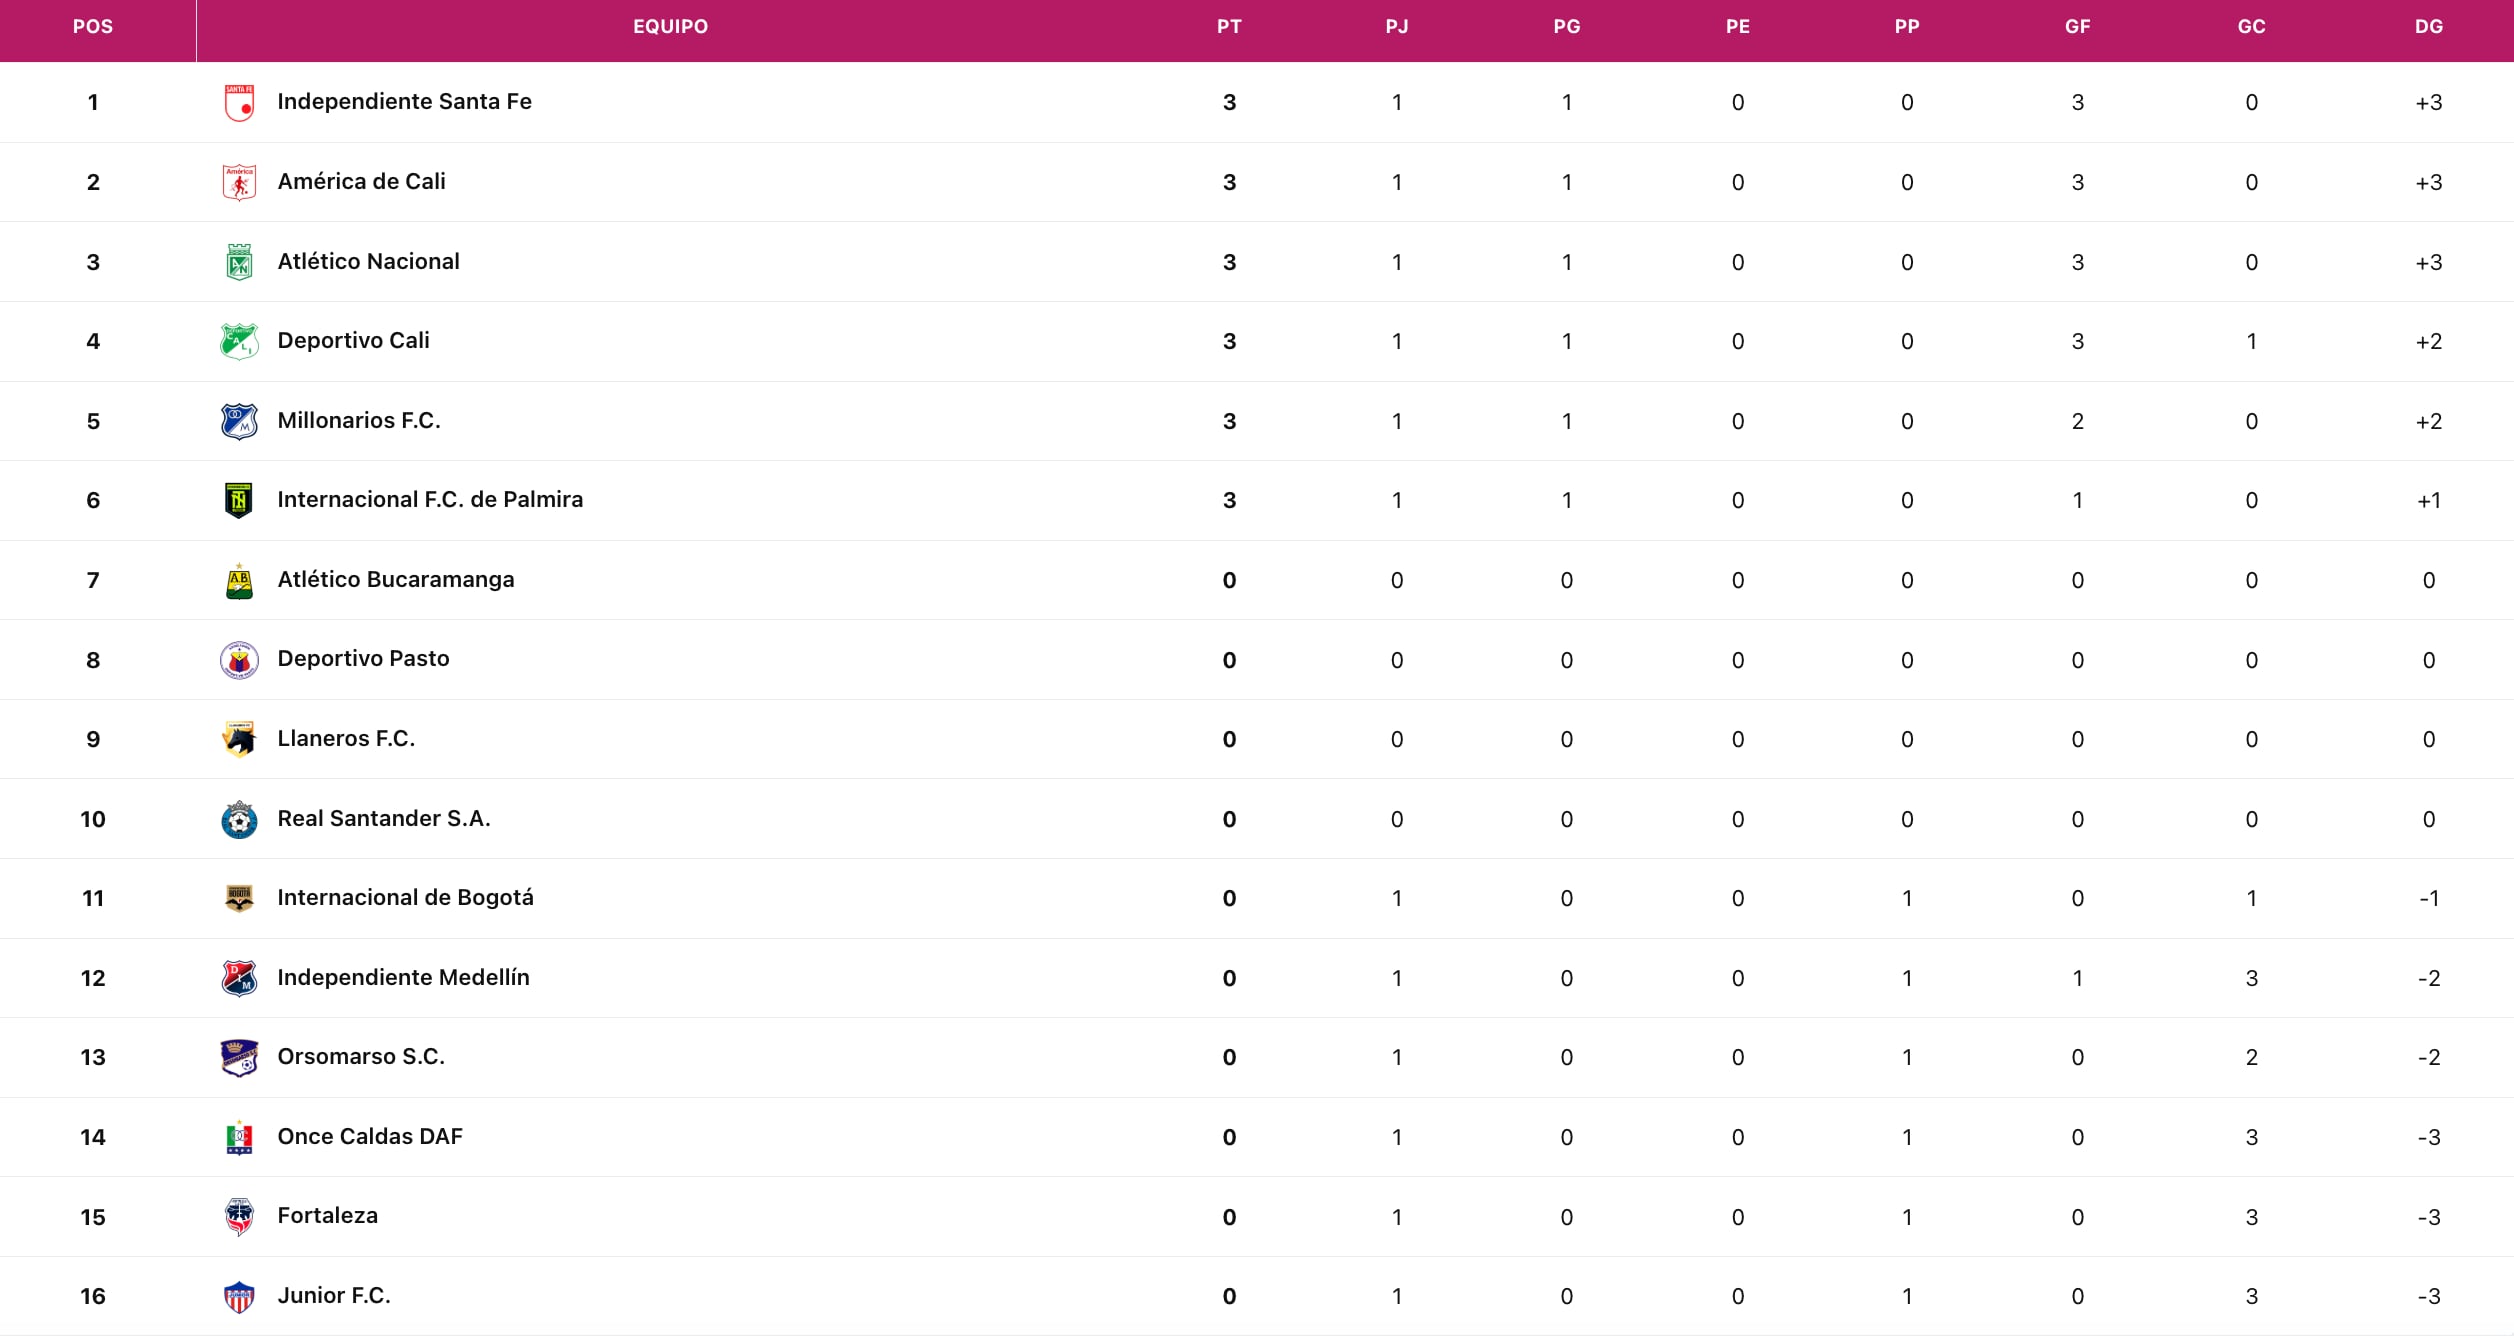Click the Atlético Nacional crest icon

click(x=239, y=262)
